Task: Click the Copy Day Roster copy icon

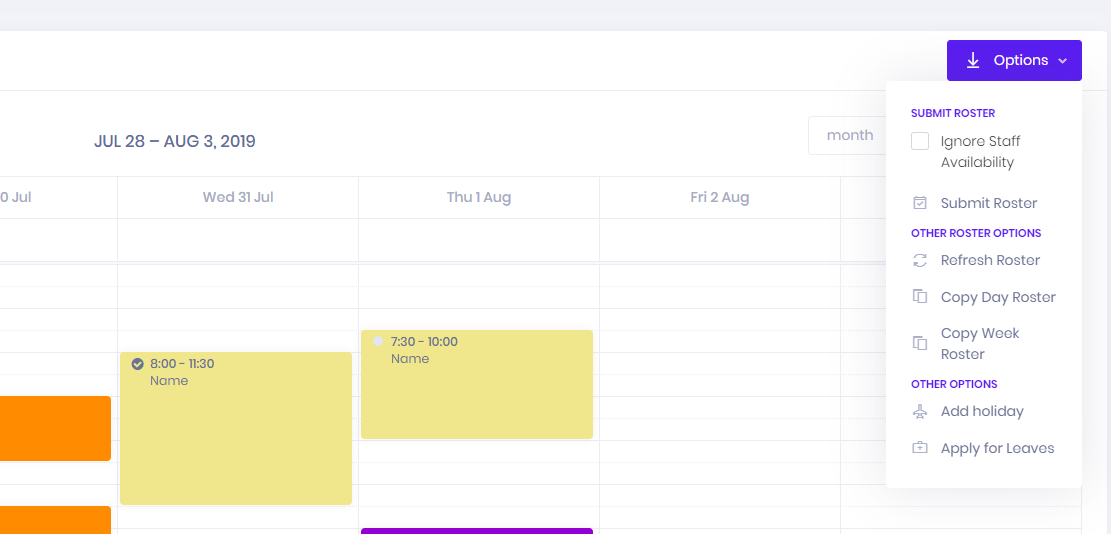Action: point(920,297)
